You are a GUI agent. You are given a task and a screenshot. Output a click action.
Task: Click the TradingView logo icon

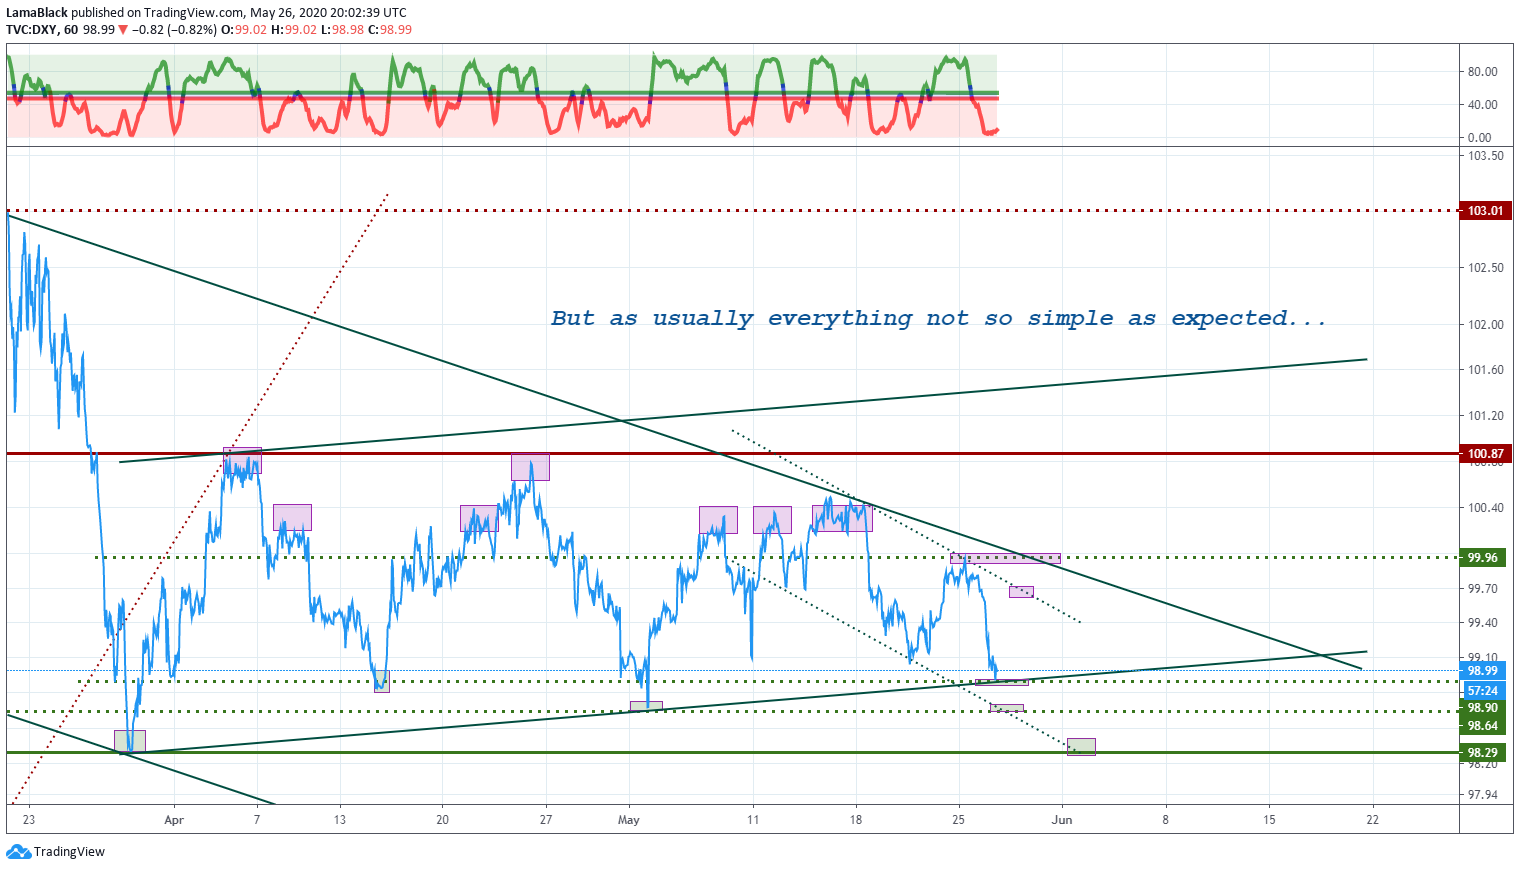click(18, 852)
